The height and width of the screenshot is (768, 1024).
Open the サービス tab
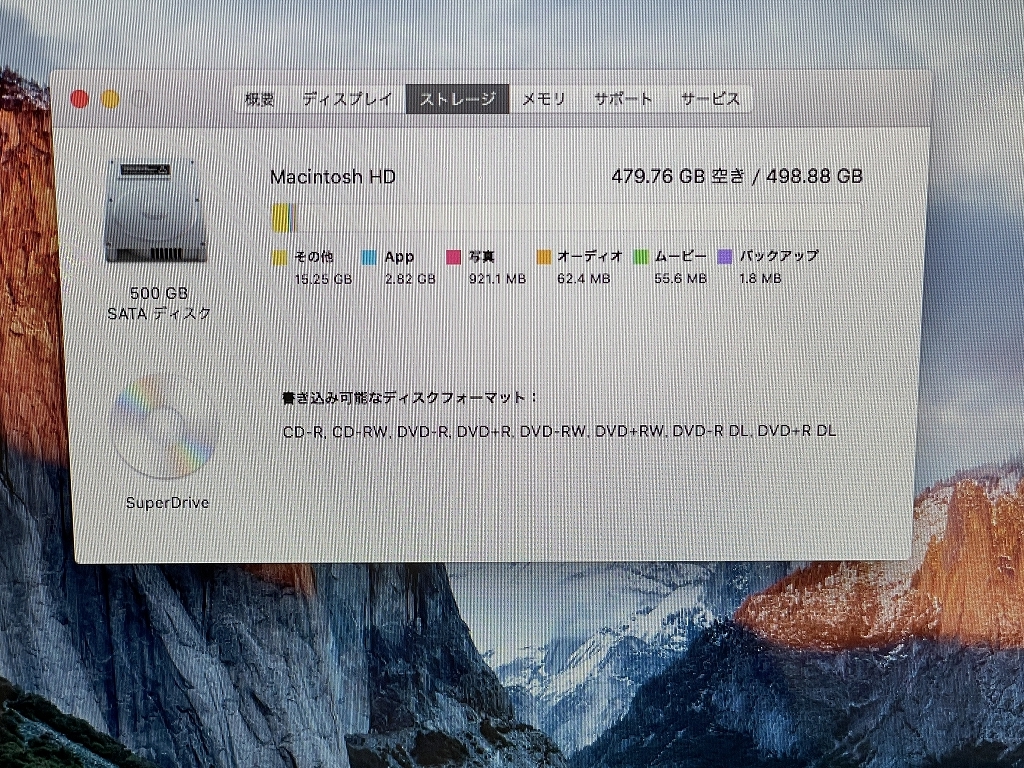[x=710, y=99]
